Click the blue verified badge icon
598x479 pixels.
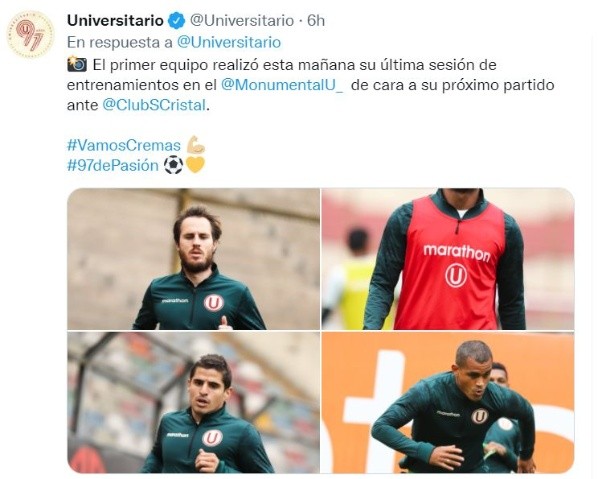pyautogui.click(x=177, y=21)
